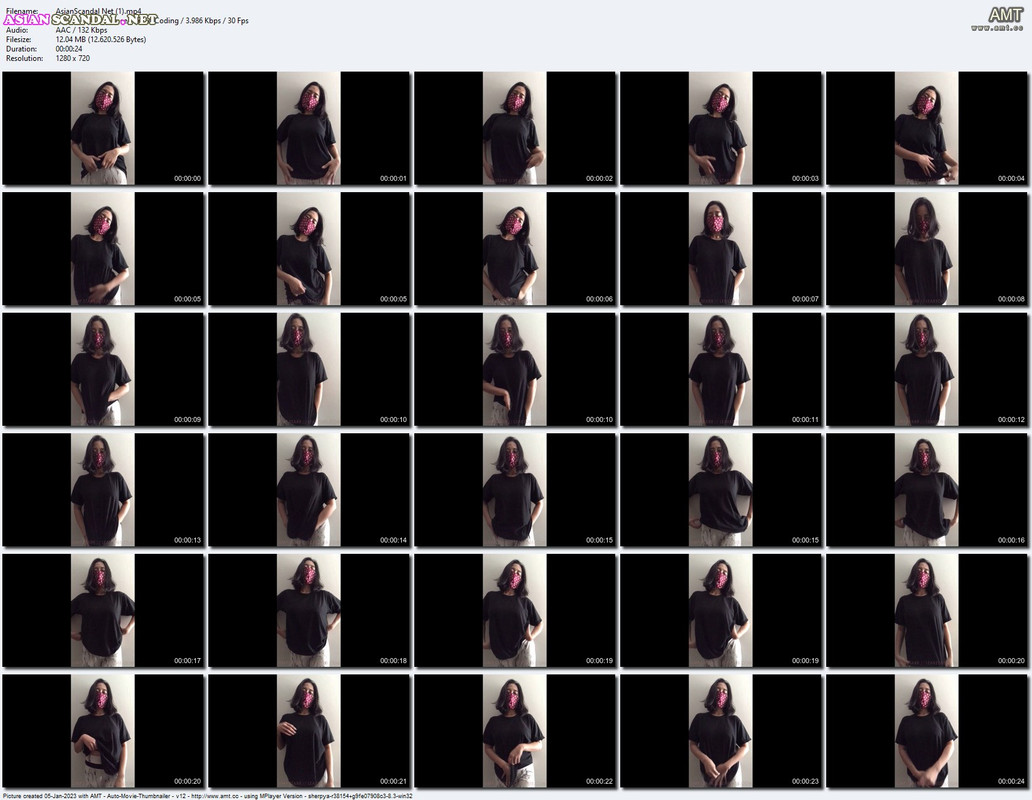The height and width of the screenshot is (800, 1032).
Task: Choose the frame stamped 00:00:18
Action: click(x=309, y=611)
